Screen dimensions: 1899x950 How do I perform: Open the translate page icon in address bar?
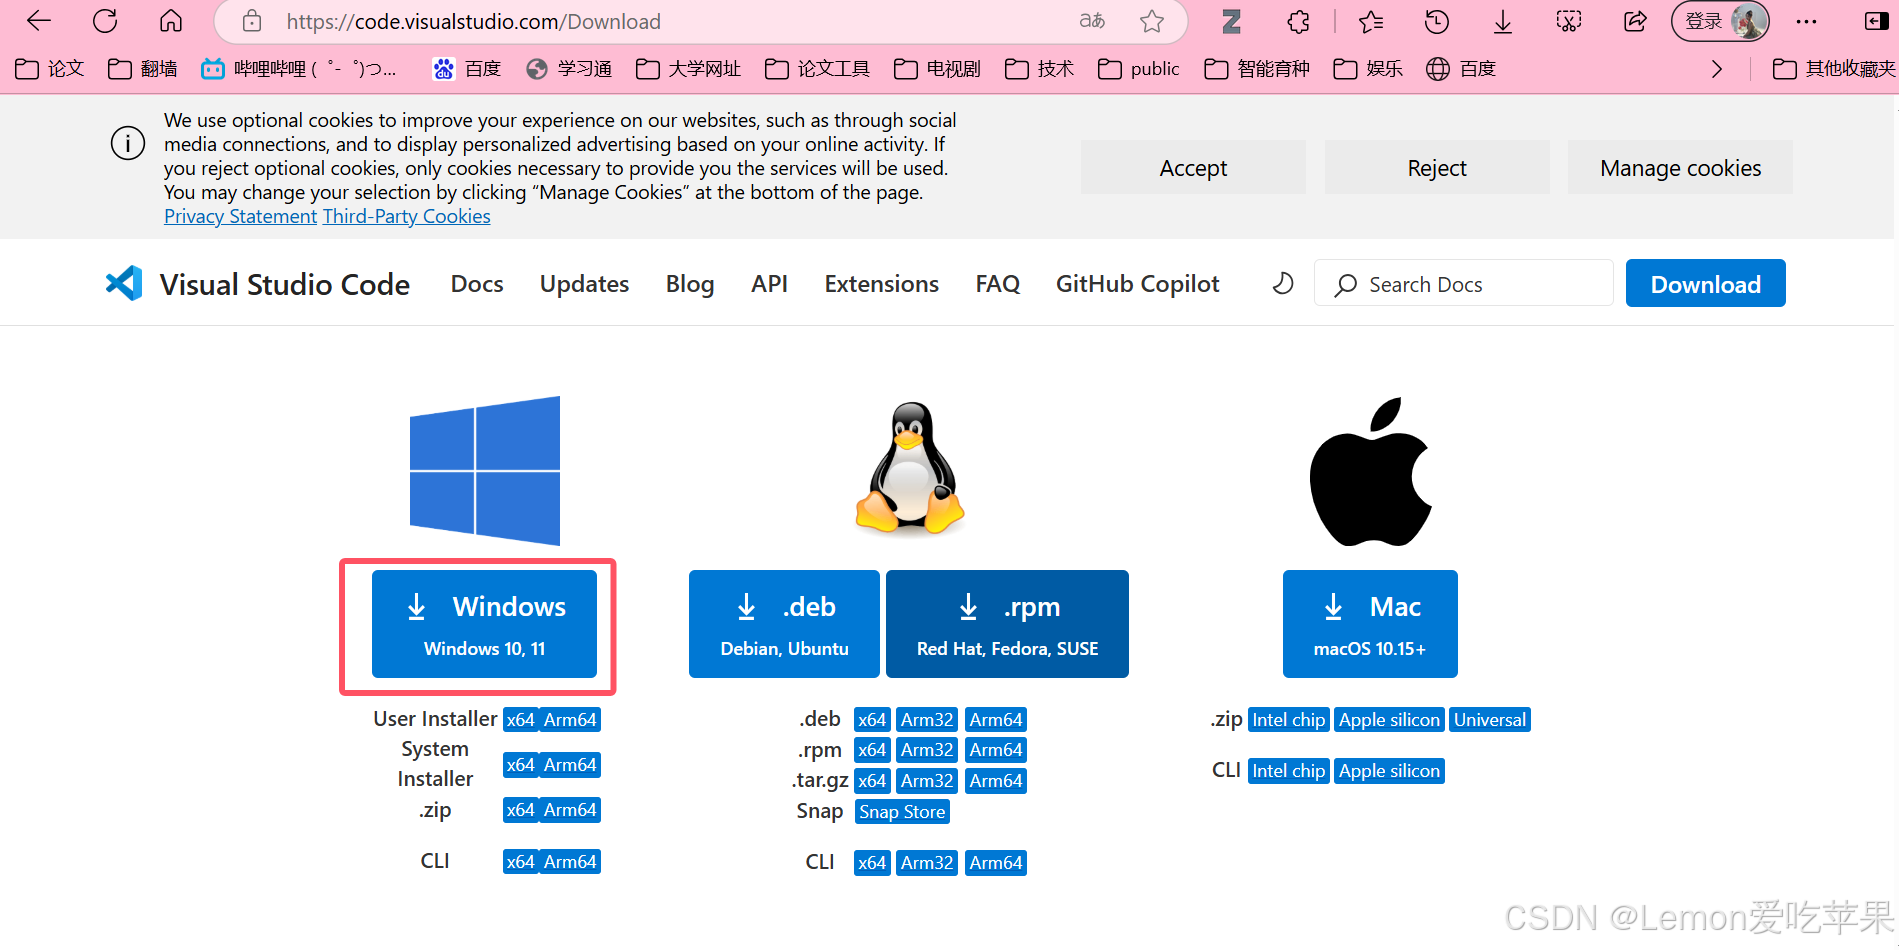pyautogui.click(x=1092, y=21)
